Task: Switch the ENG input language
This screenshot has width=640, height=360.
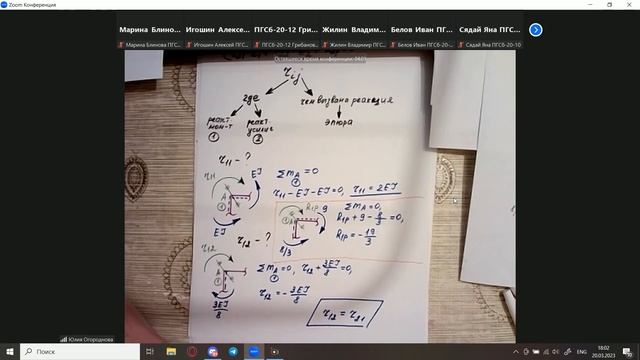Action: coord(582,351)
